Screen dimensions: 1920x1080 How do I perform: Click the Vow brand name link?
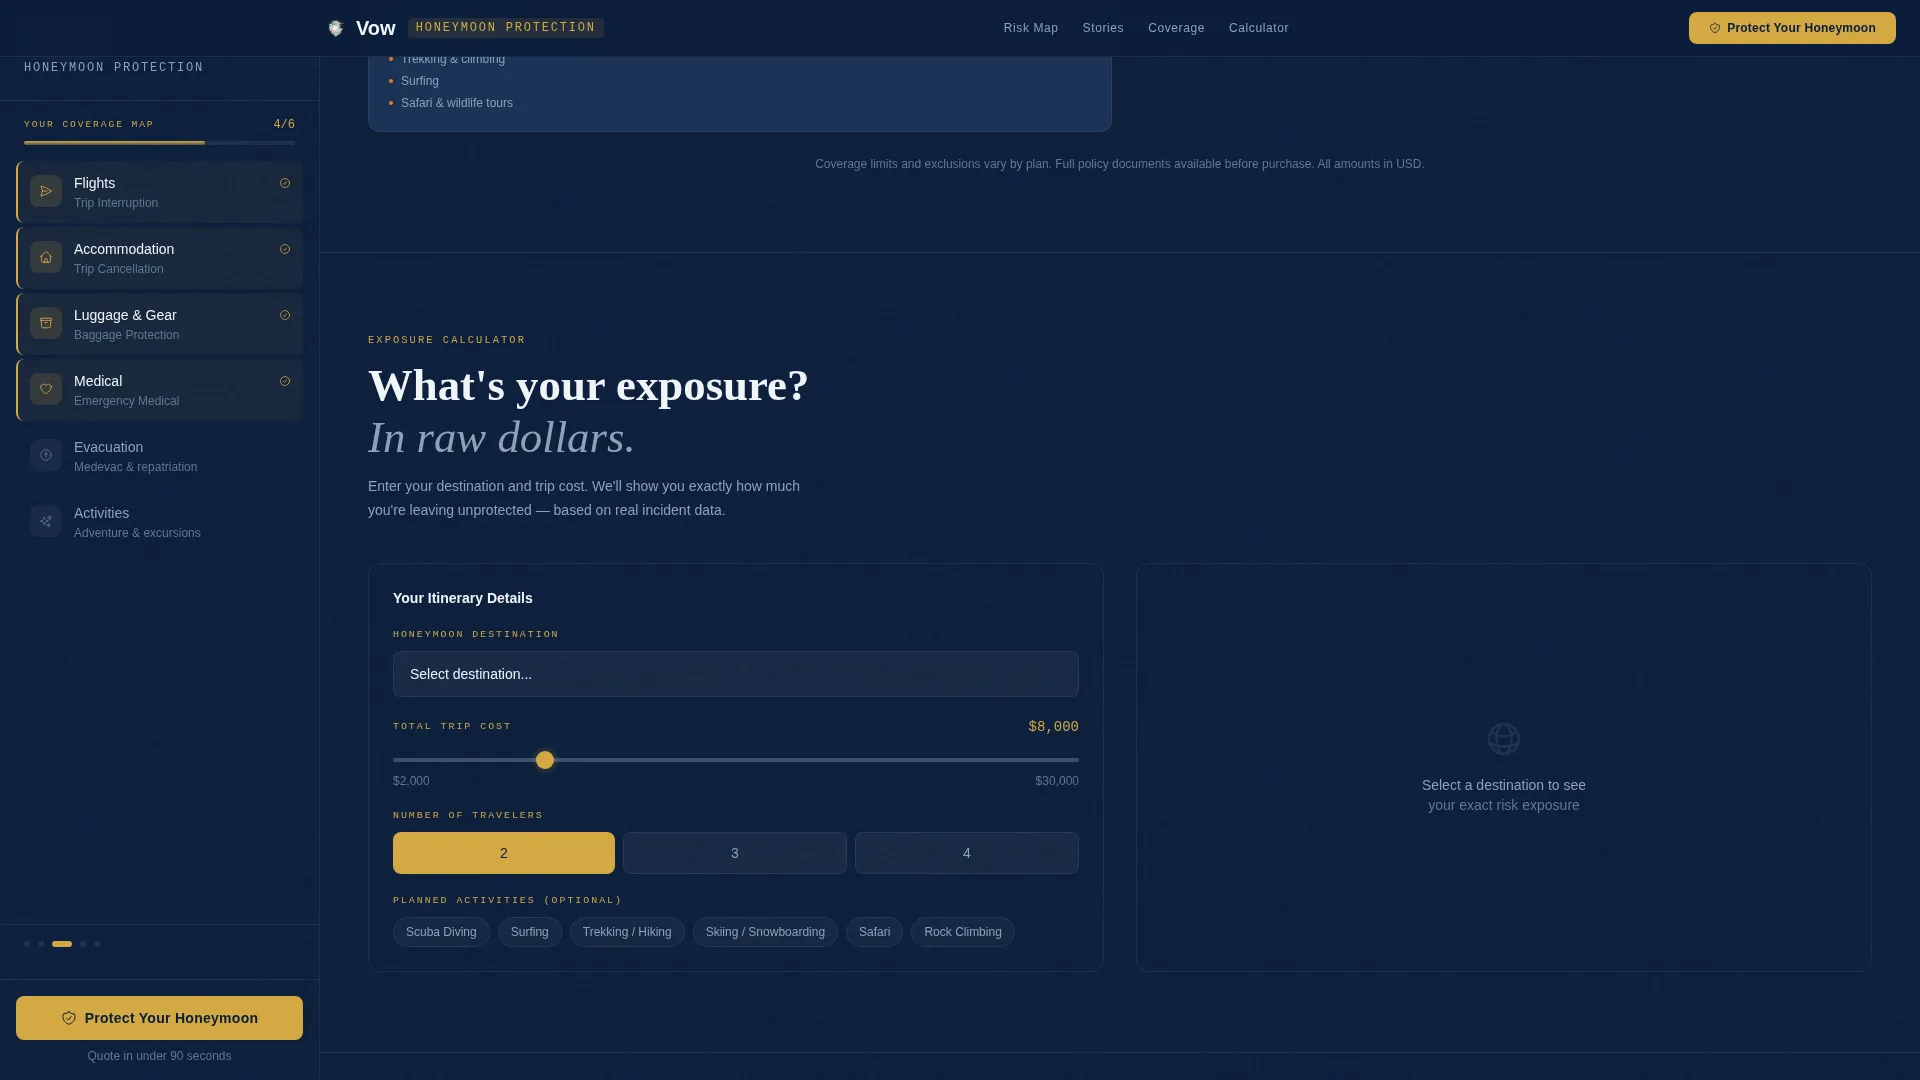(375, 28)
